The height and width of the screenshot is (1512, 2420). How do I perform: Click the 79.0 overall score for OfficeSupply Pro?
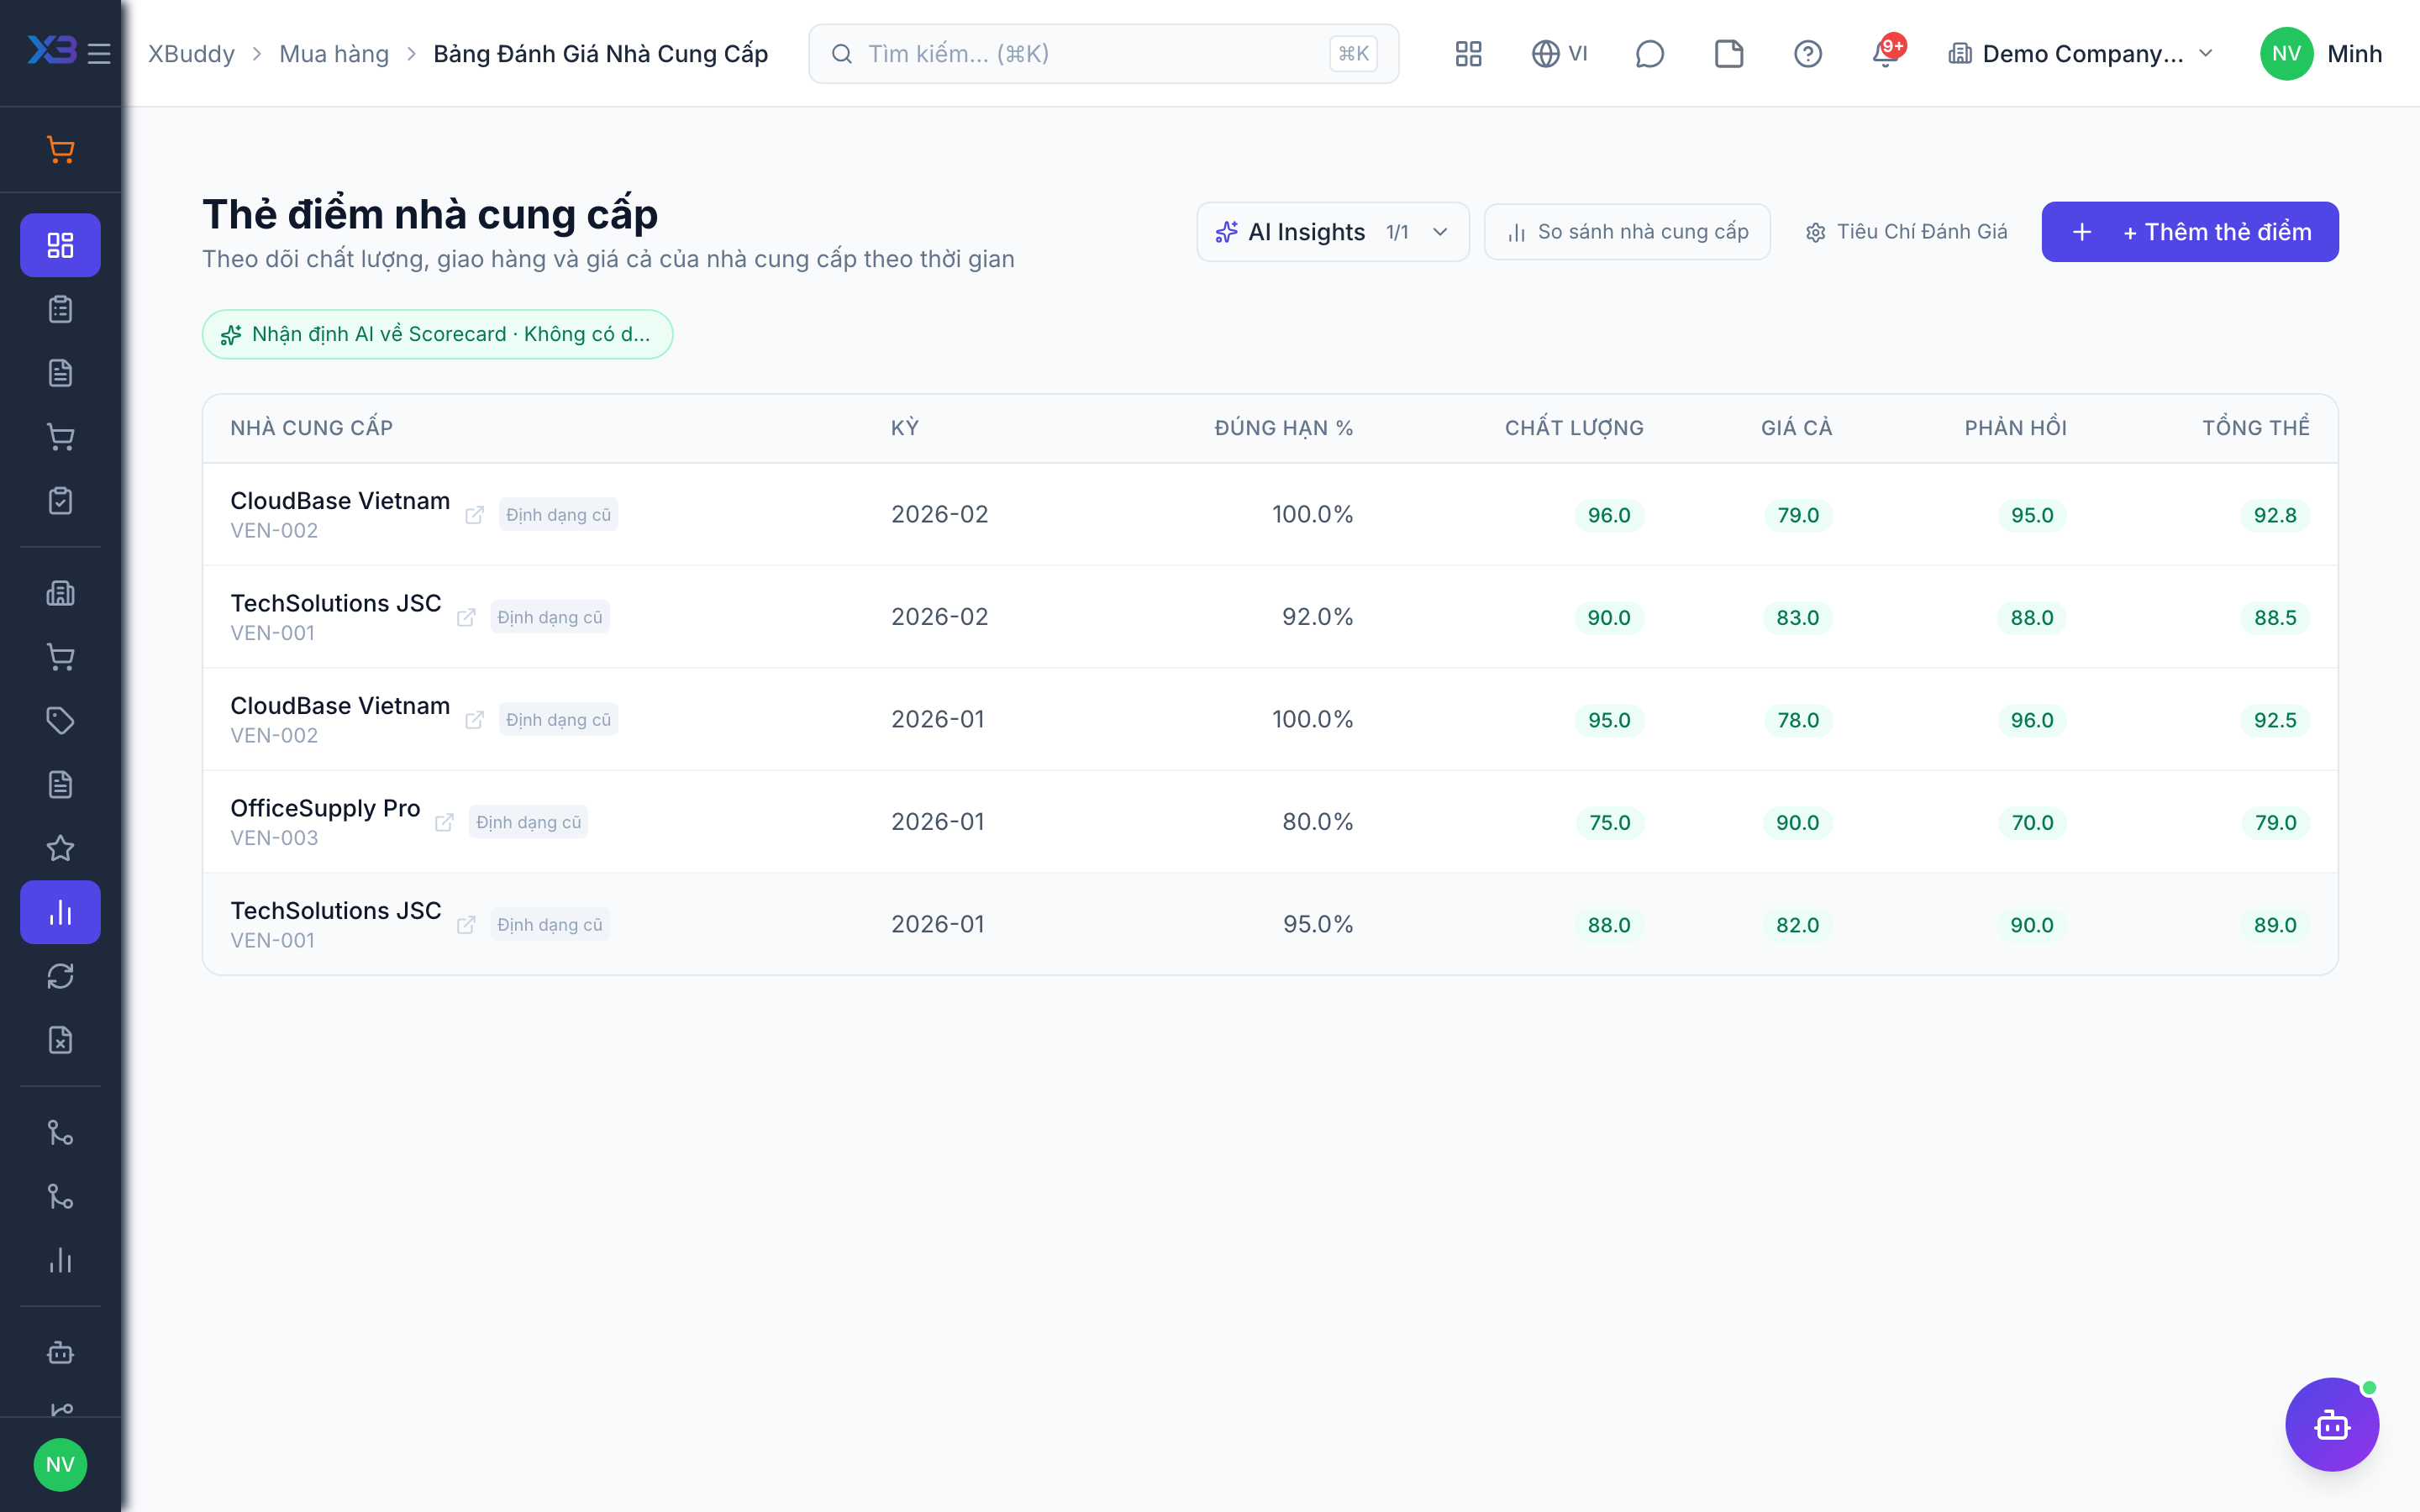[2275, 822]
